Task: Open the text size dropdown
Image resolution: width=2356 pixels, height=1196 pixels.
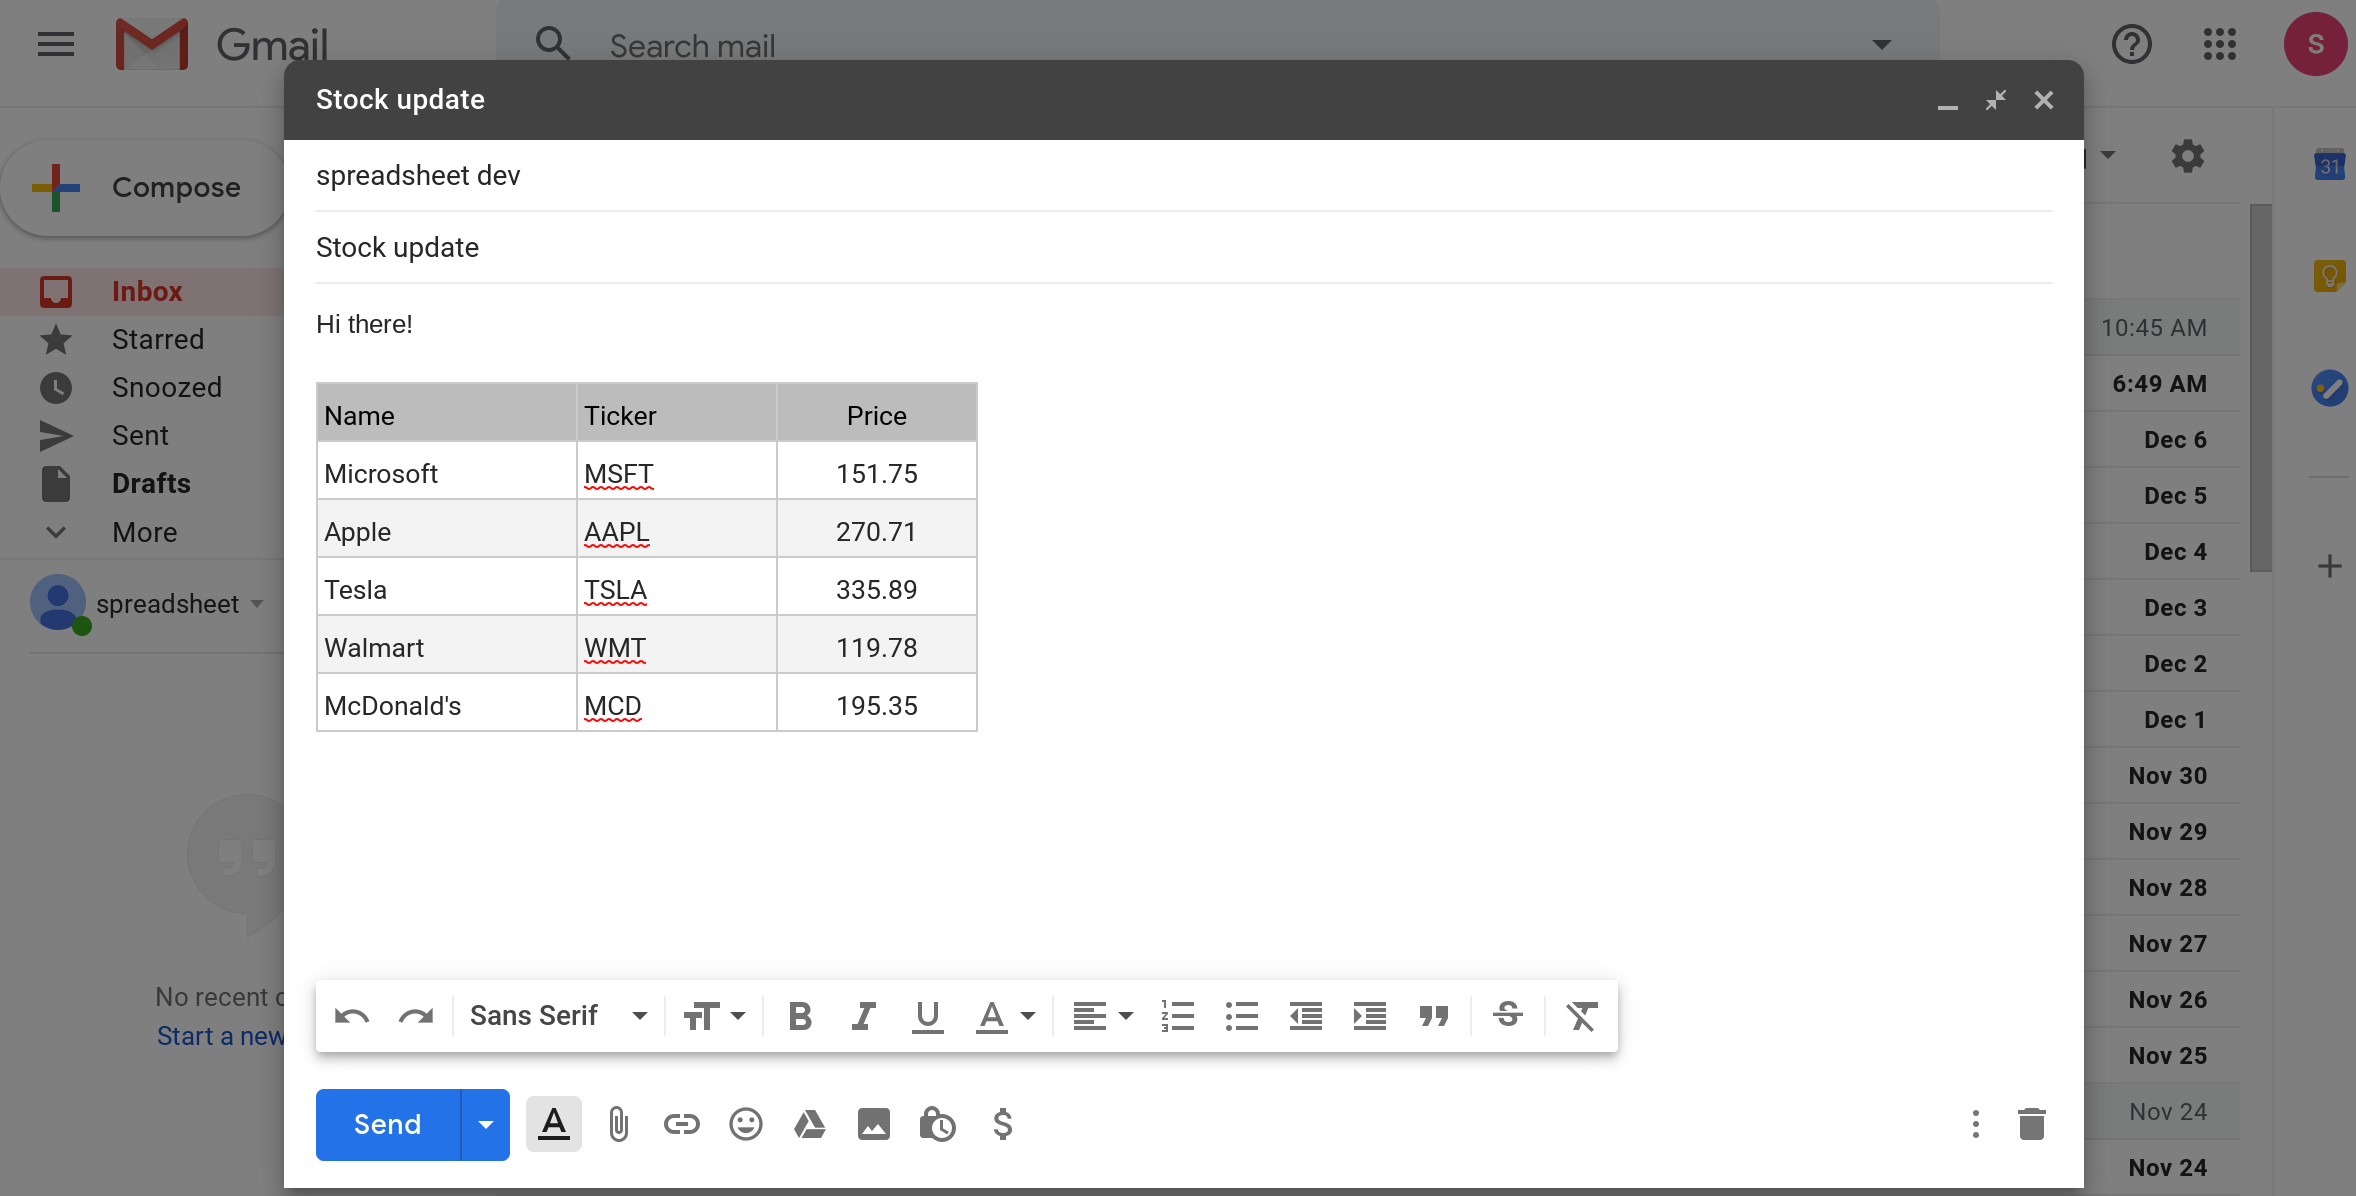Action: point(714,1017)
